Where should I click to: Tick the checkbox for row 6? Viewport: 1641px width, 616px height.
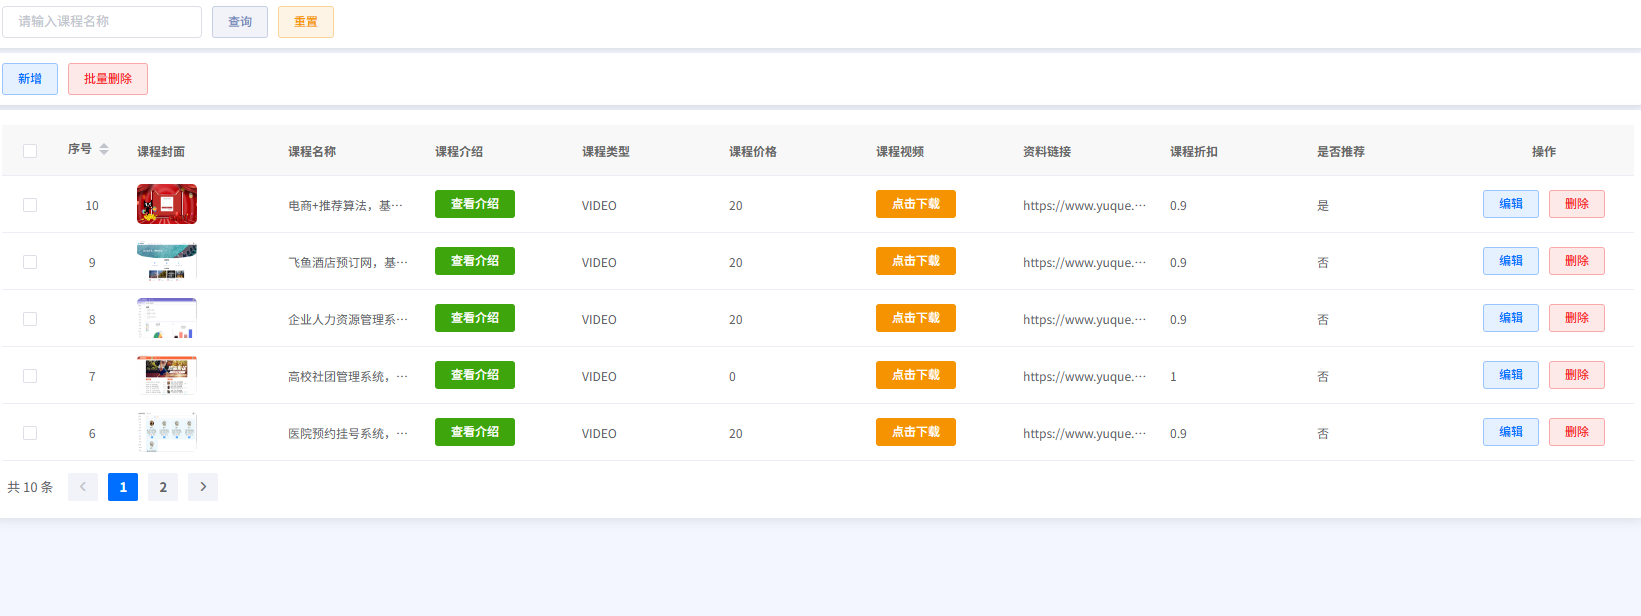[x=30, y=433]
